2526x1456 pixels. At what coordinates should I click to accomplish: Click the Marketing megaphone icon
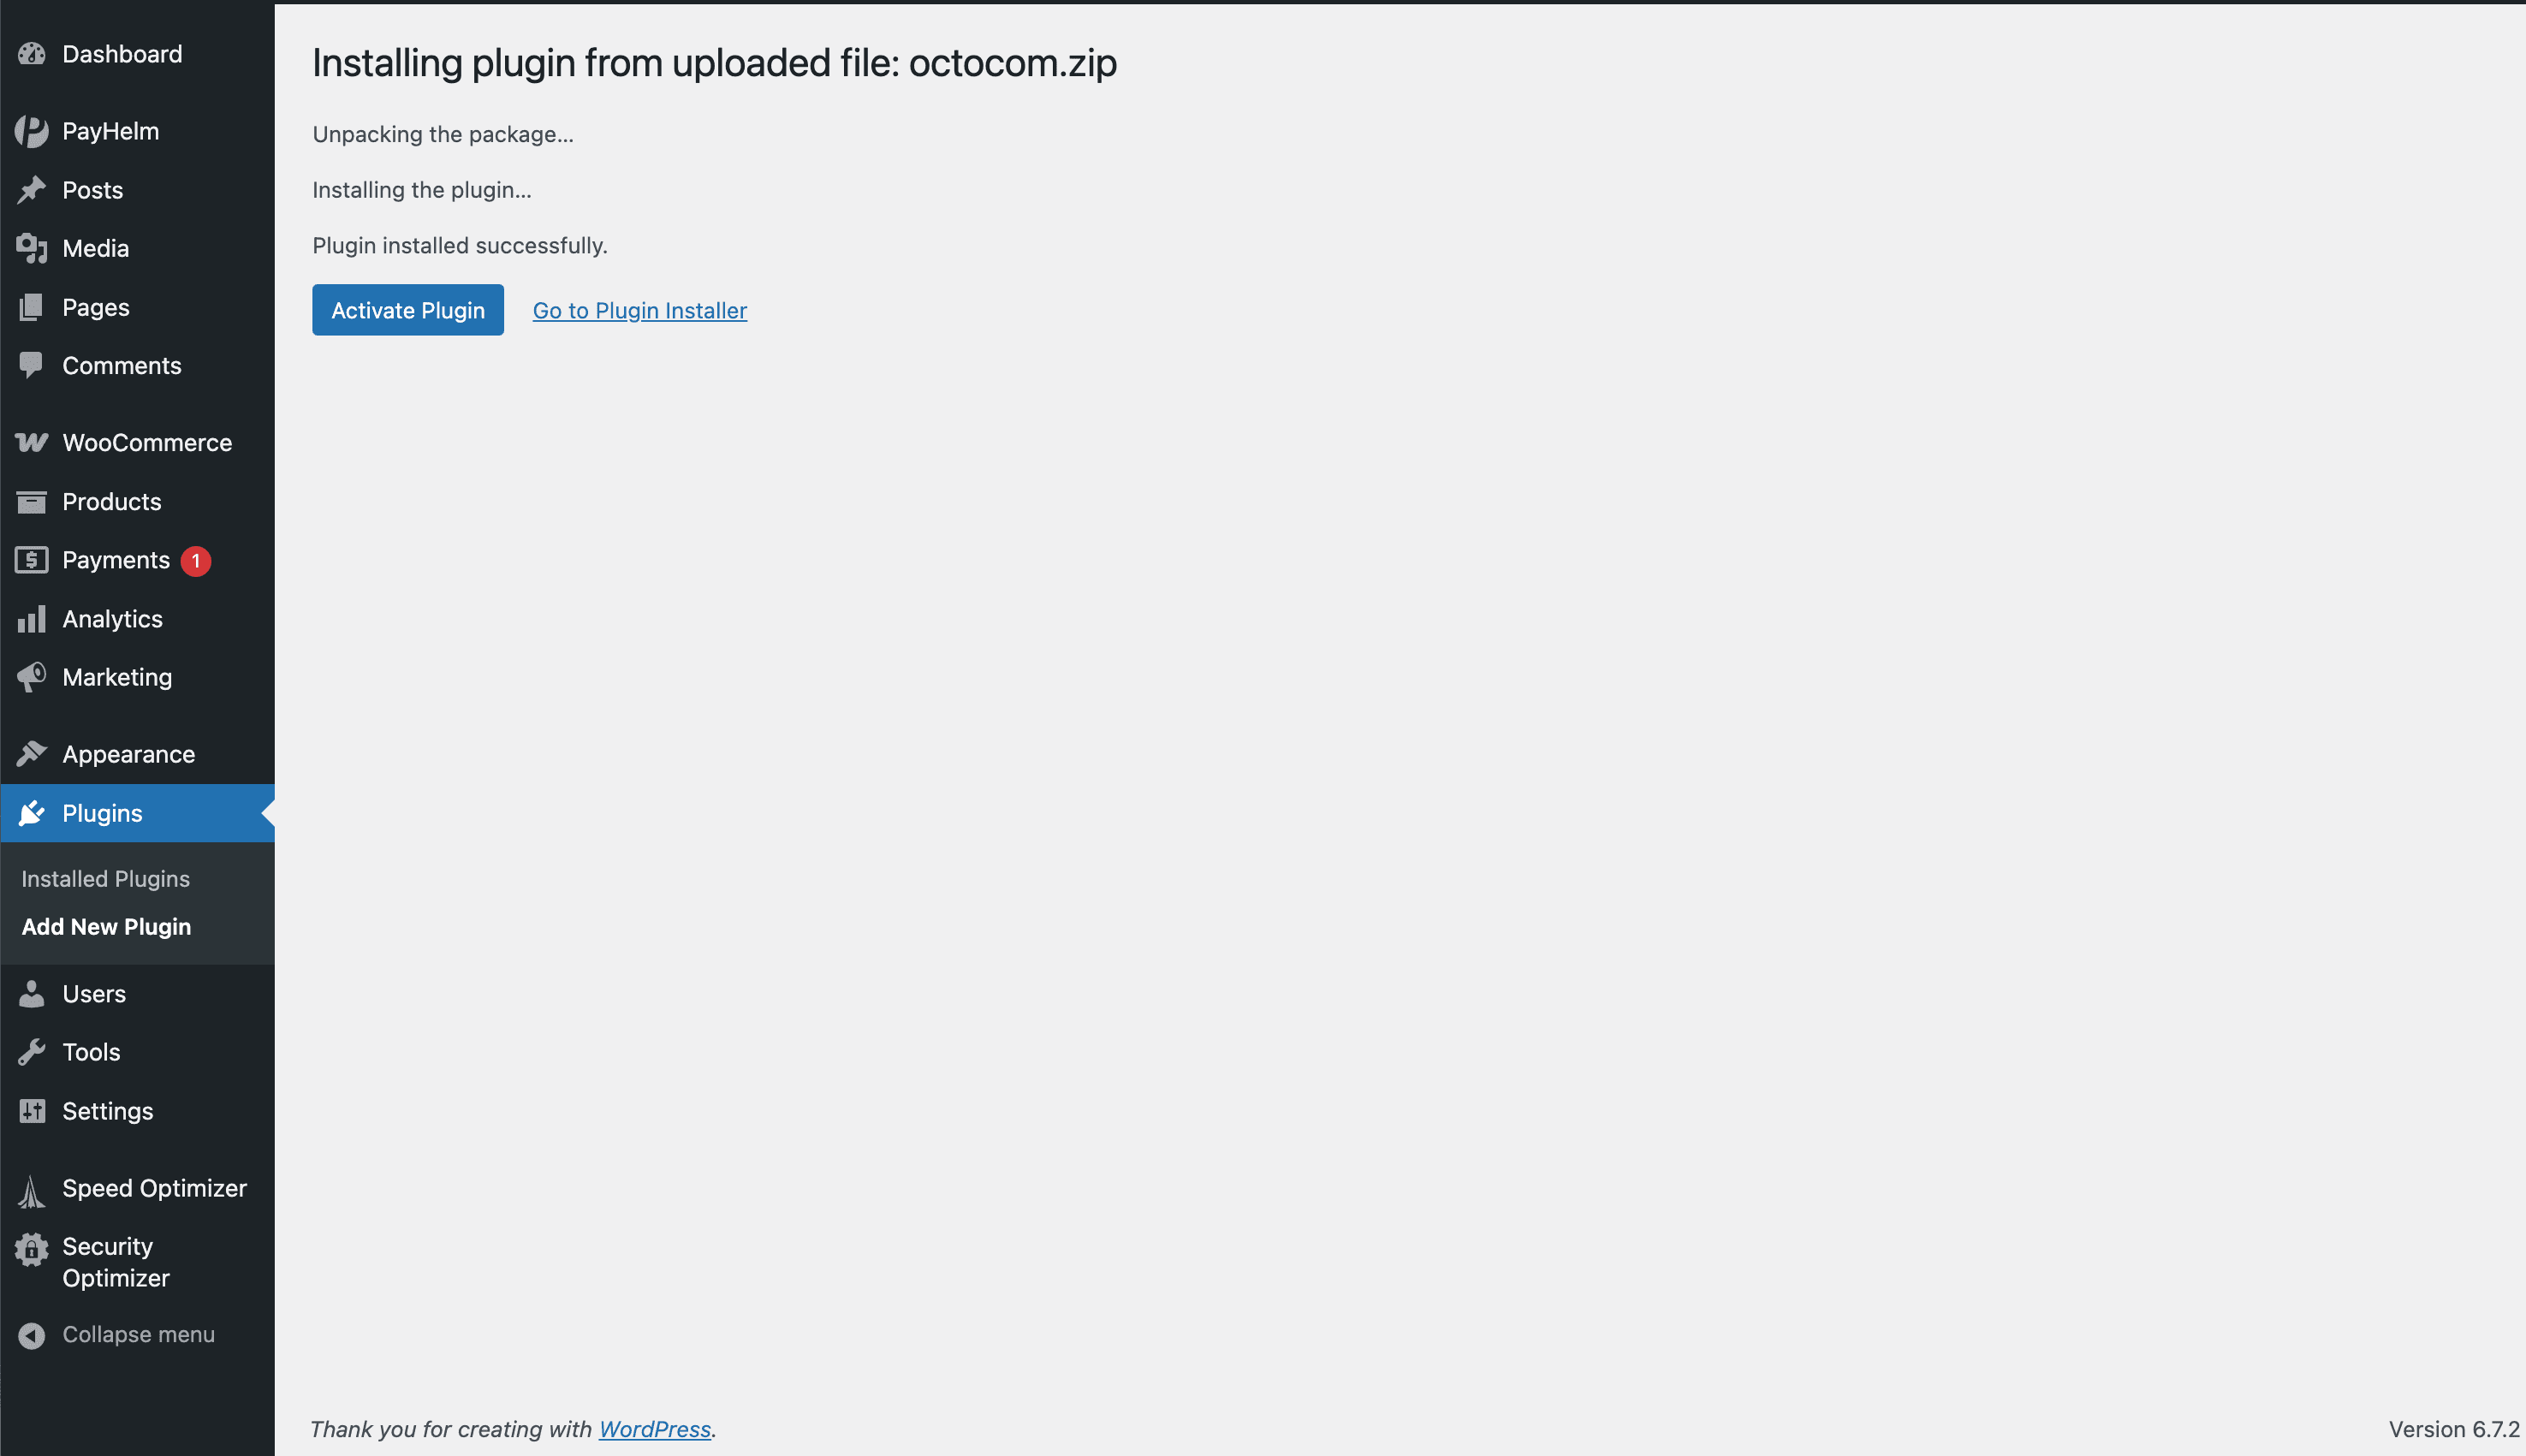(x=31, y=677)
